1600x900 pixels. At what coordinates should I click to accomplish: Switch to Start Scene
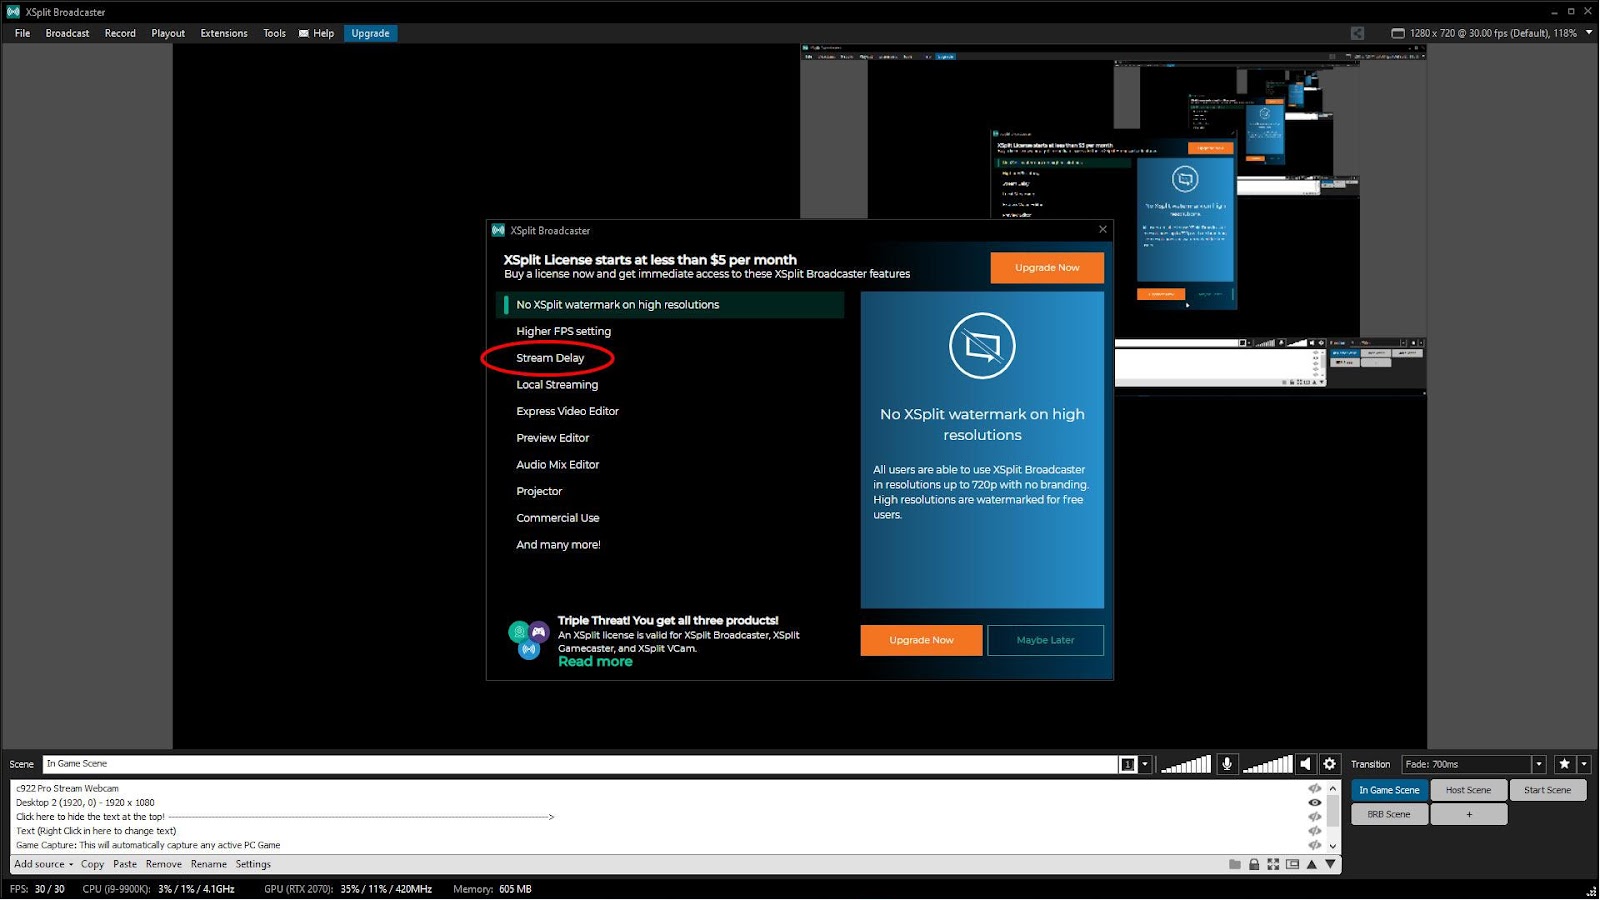1547,790
